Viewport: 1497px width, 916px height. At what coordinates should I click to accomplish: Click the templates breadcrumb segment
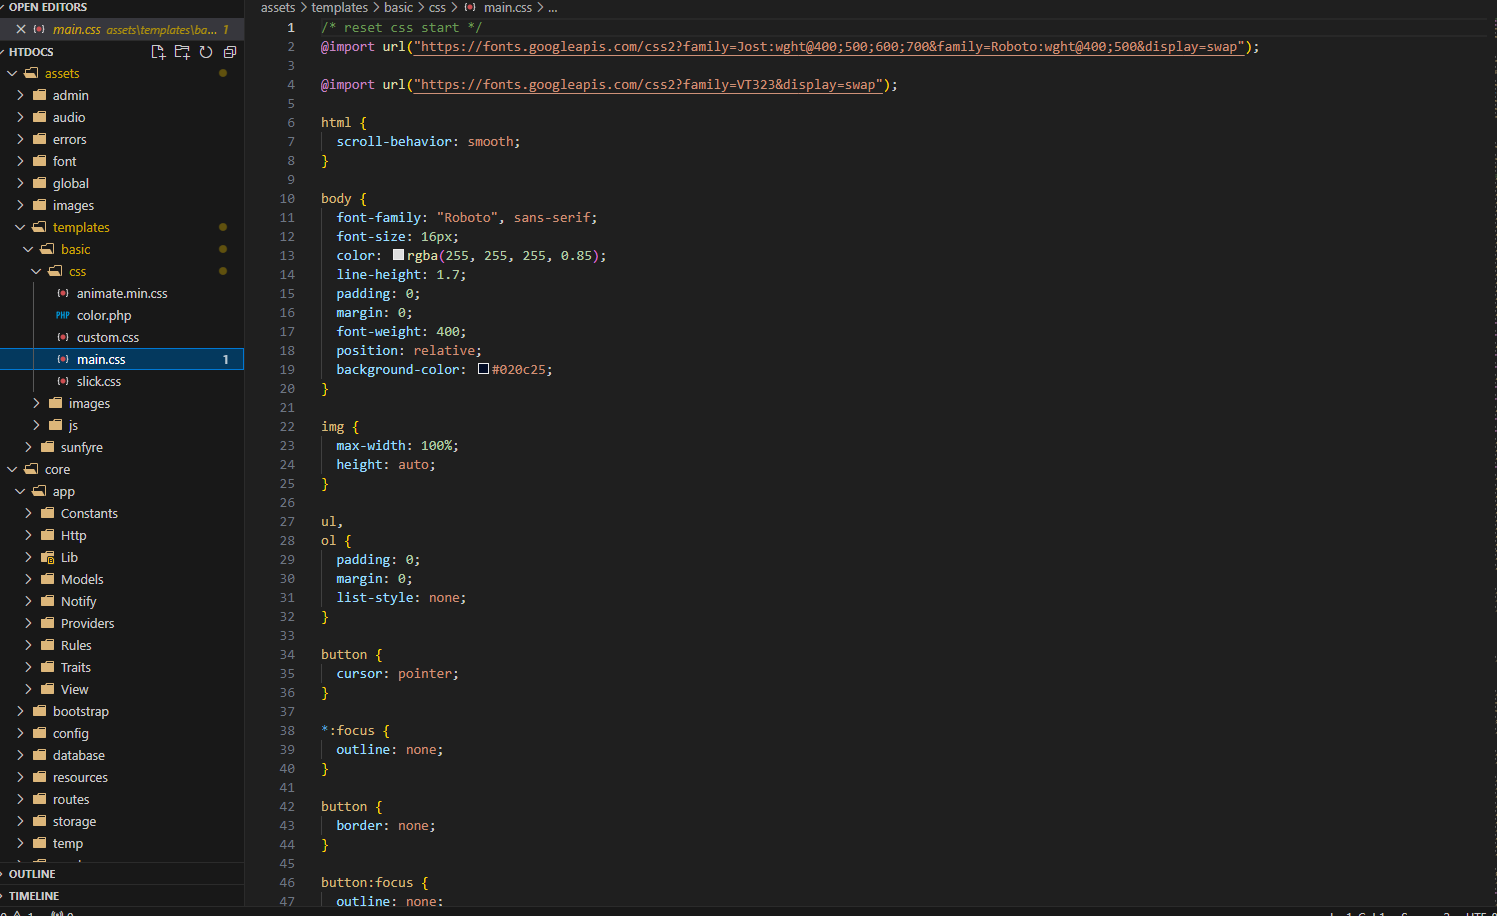340,7
